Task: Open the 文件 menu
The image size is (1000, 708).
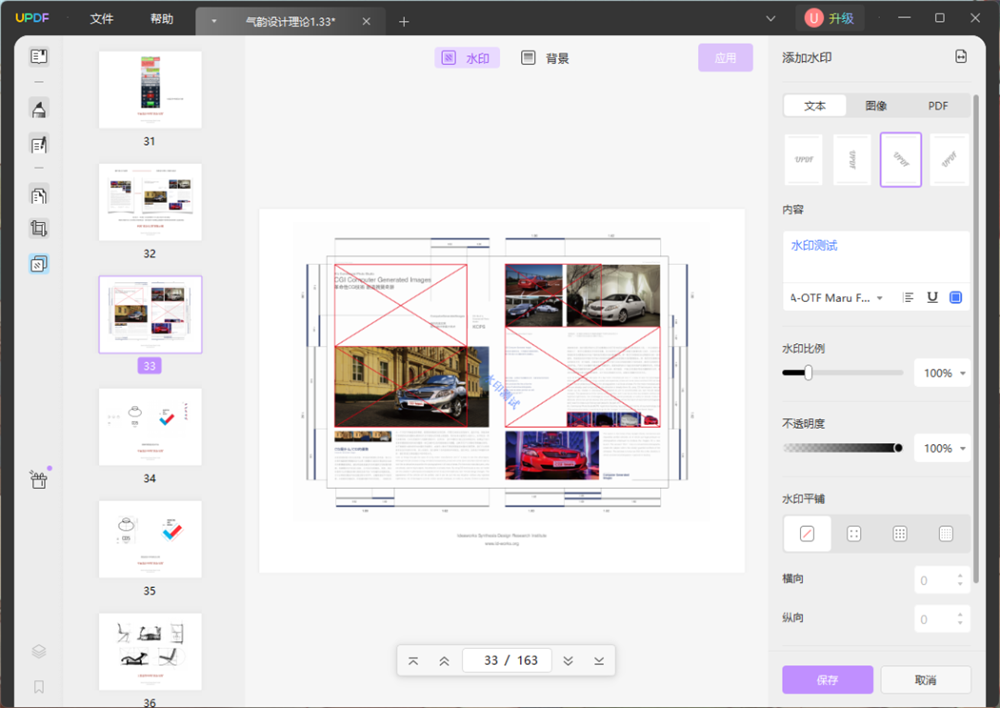Action: 101,19
